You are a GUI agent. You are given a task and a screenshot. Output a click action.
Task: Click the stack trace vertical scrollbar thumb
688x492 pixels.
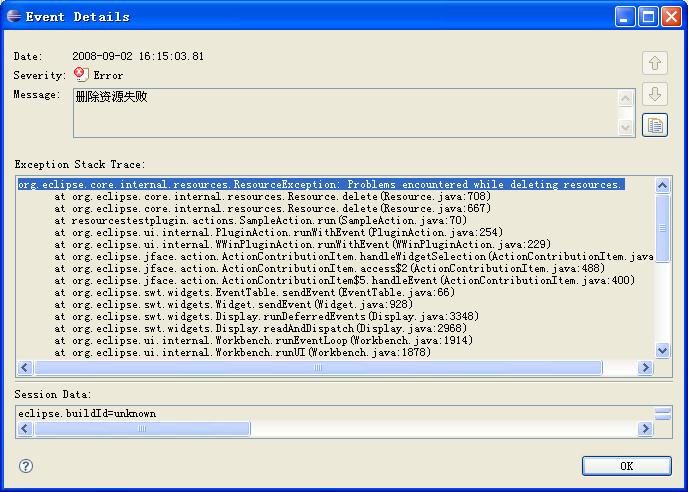click(663, 228)
